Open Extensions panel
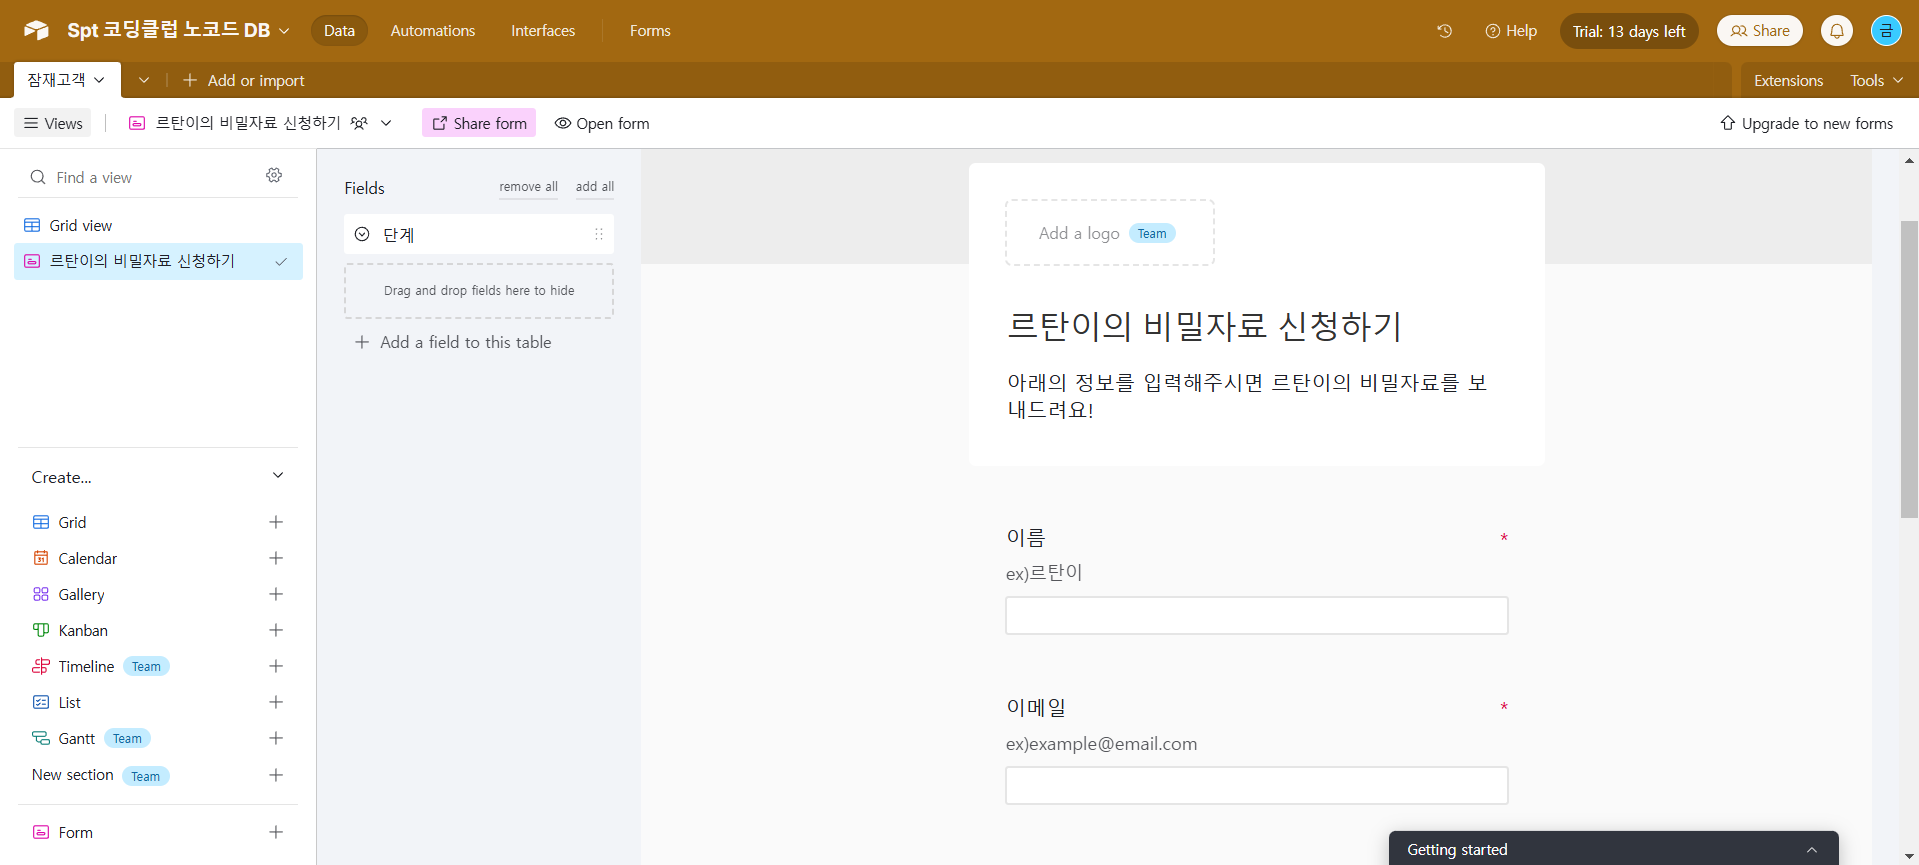 tap(1788, 80)
